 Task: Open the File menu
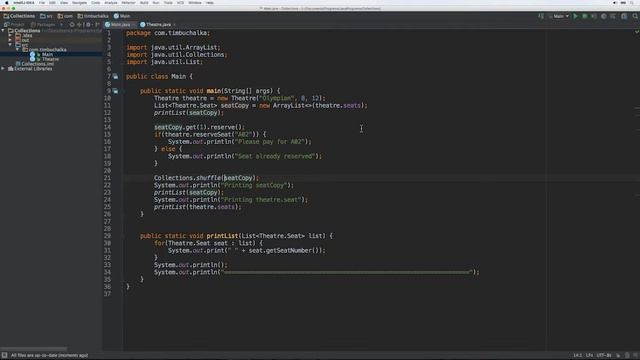point(42,2)
